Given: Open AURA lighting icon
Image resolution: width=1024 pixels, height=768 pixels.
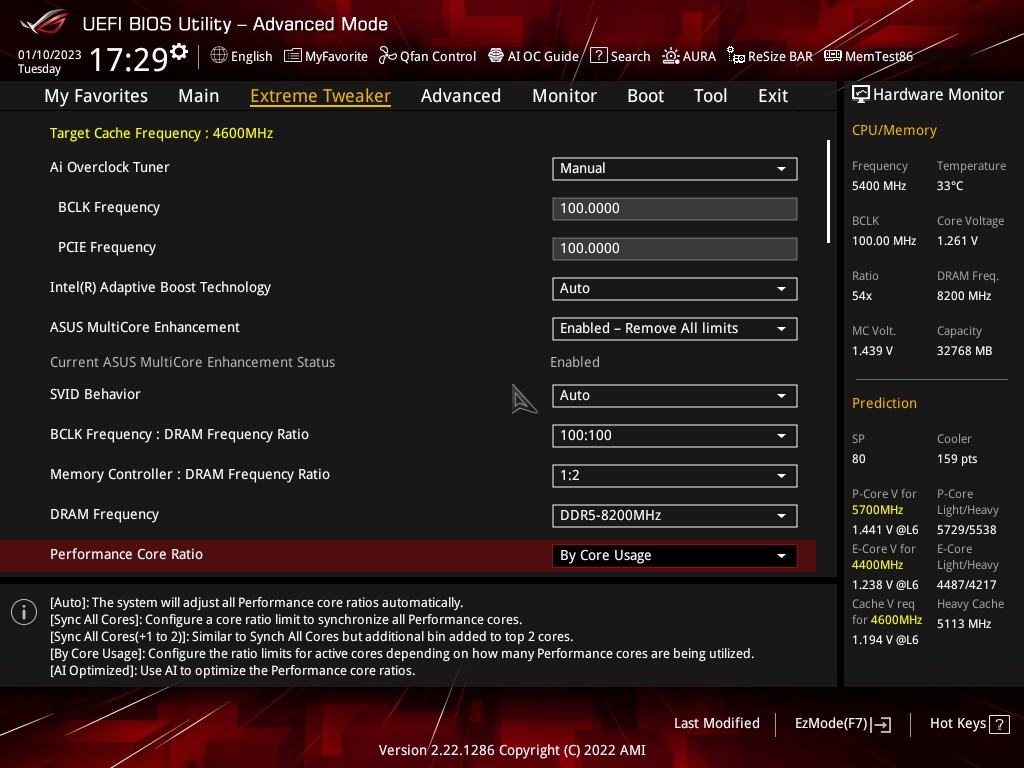Looking at the screenshot, I should click(x=671, y=56).
